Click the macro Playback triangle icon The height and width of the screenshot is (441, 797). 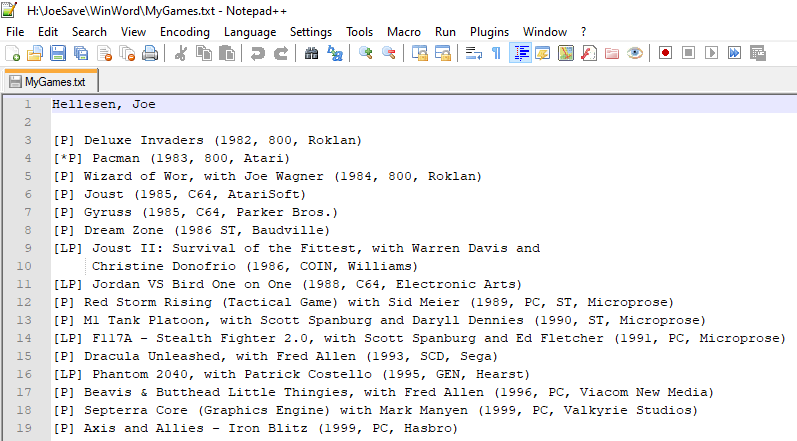[x=712, y=53]
